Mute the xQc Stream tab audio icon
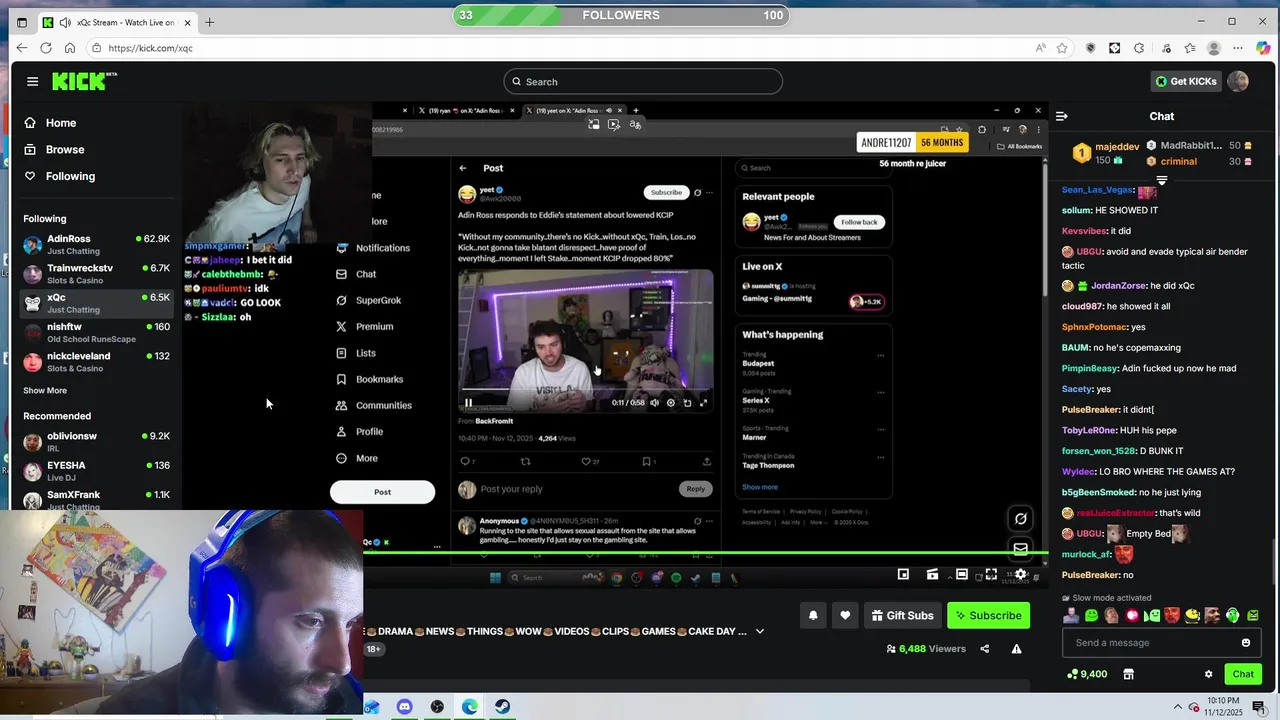 point(65,22)
